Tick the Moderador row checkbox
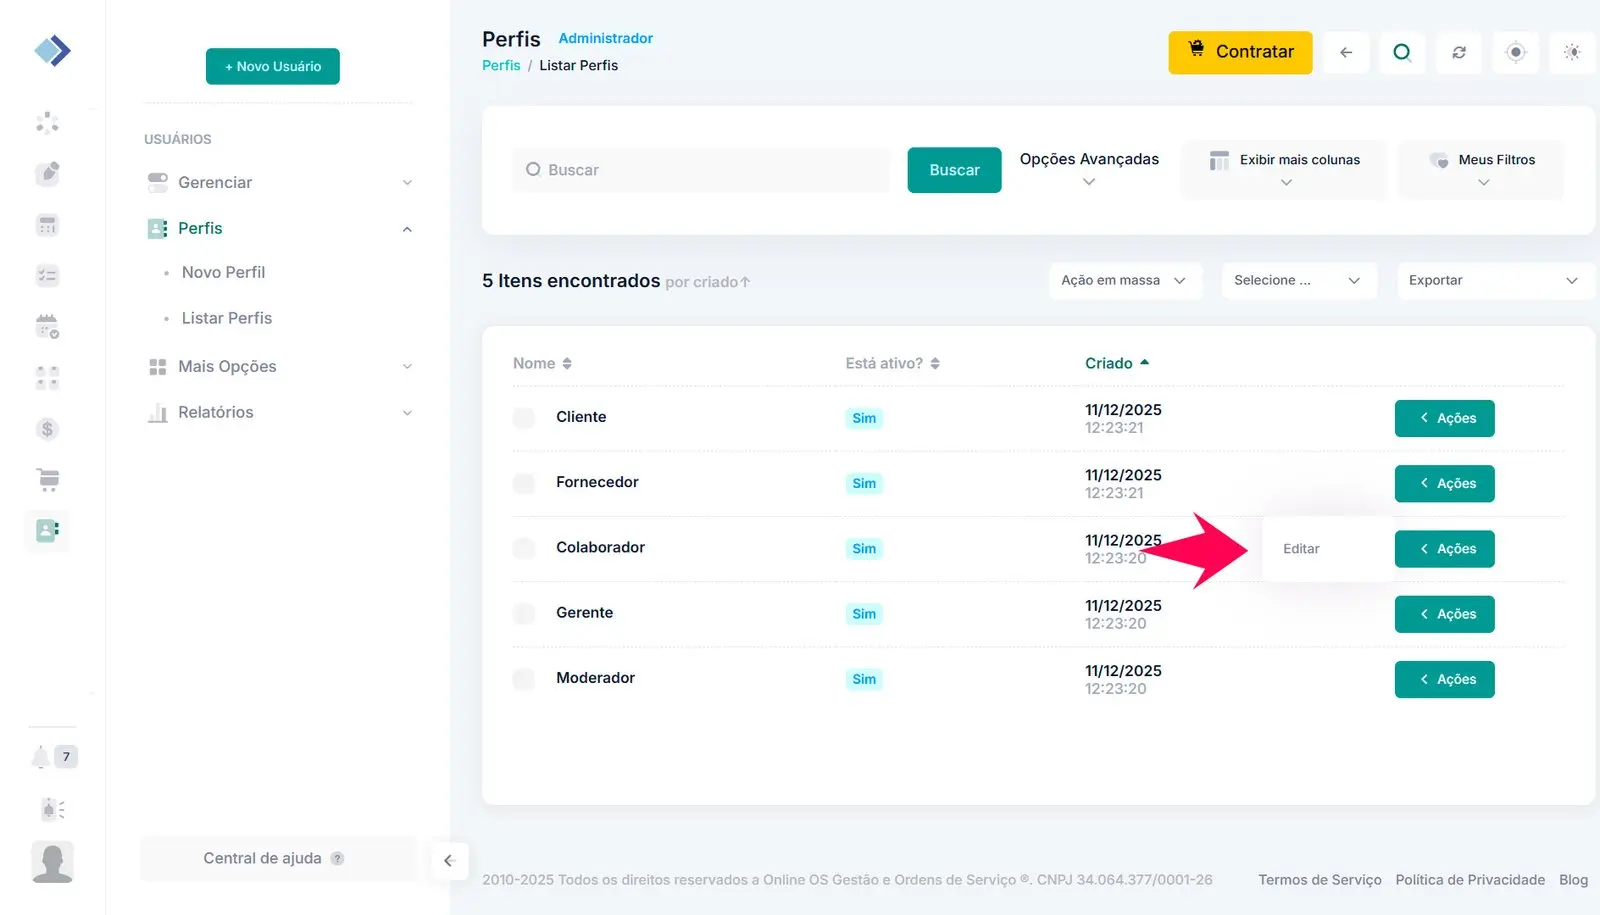The width and height of the screenshot is (1600, 915). [524, 679]
